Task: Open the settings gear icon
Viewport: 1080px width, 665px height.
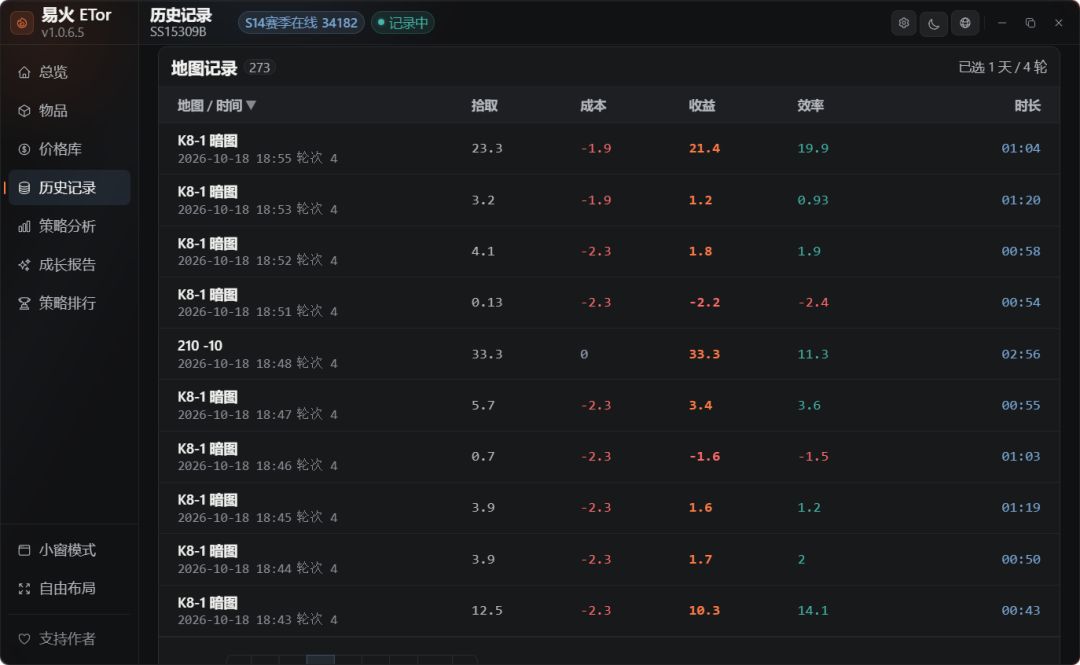Action: [904, 23]
